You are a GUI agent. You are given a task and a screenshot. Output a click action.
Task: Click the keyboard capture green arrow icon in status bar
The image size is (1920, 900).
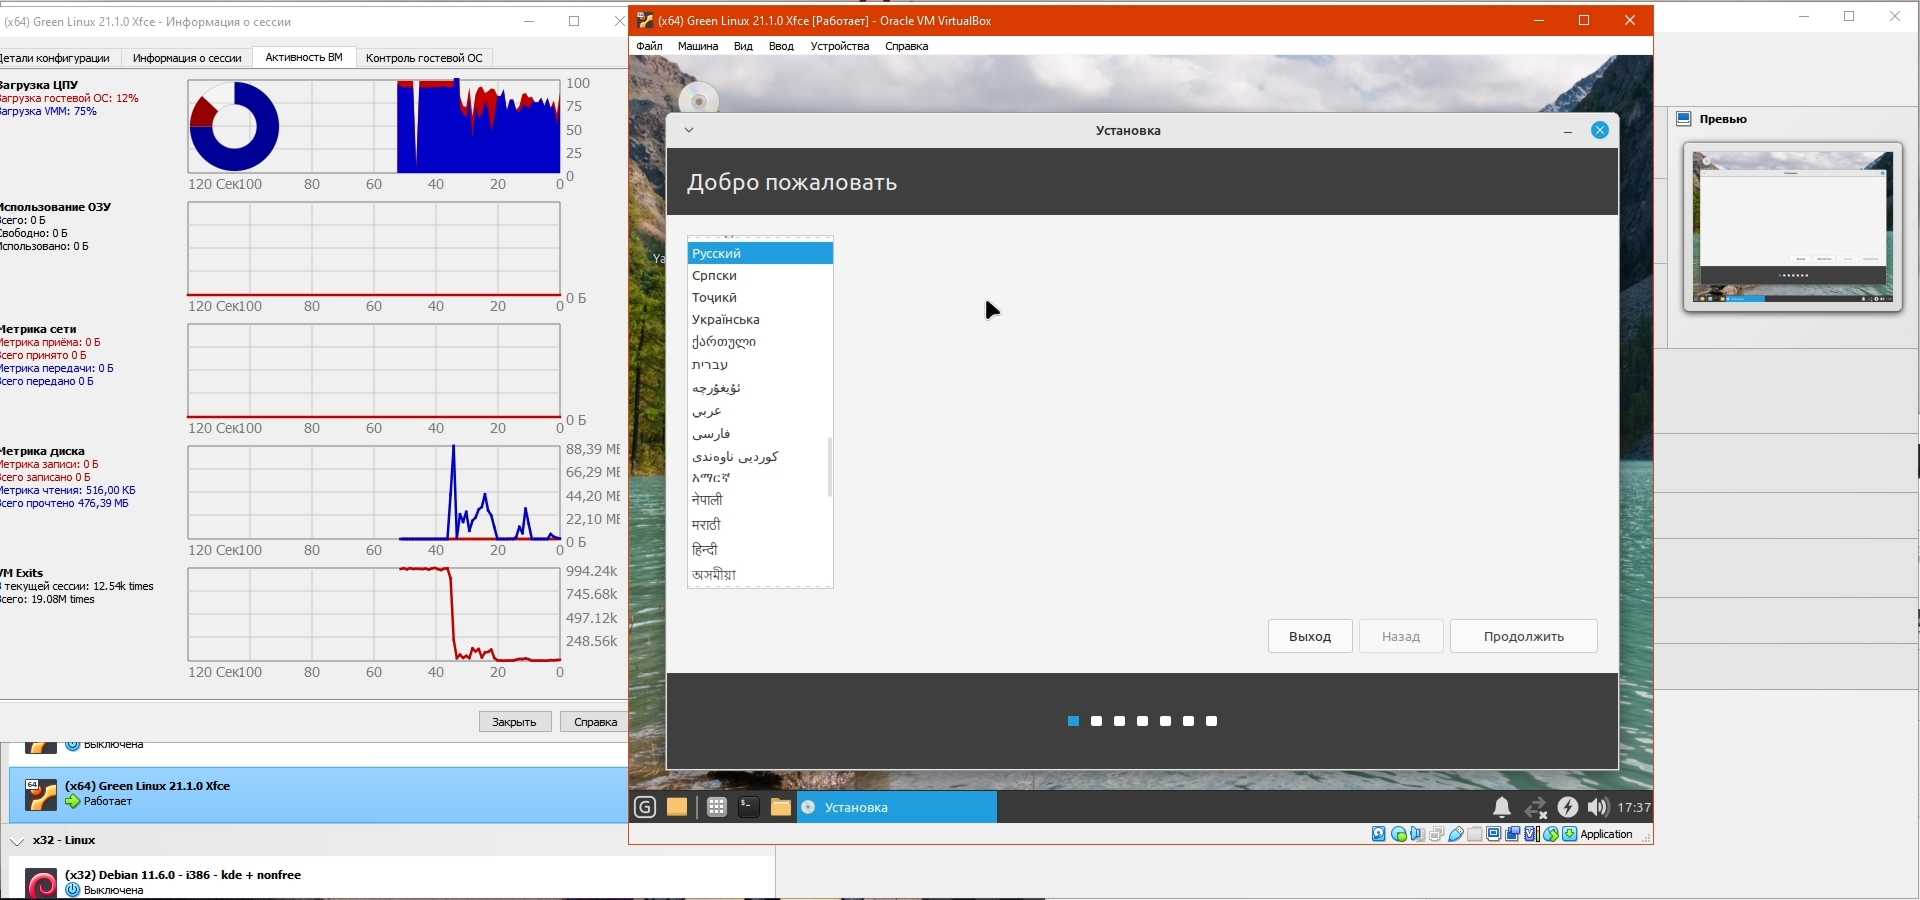click(1569, 834)
